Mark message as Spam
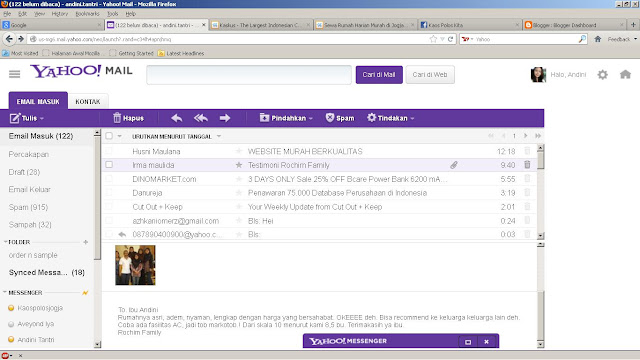Viewport: 640px width, 360px height. coord(340,118)
